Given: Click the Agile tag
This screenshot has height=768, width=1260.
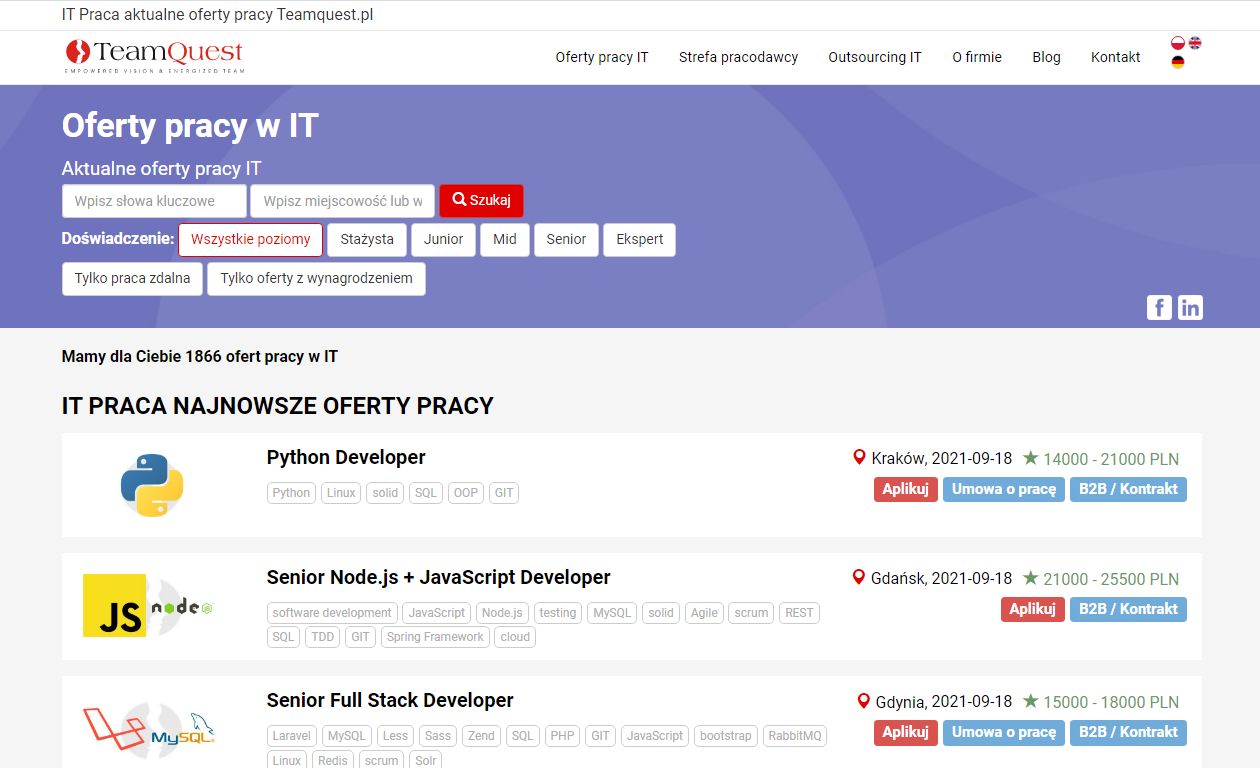Looking at the screenshot, I should 704,613.
